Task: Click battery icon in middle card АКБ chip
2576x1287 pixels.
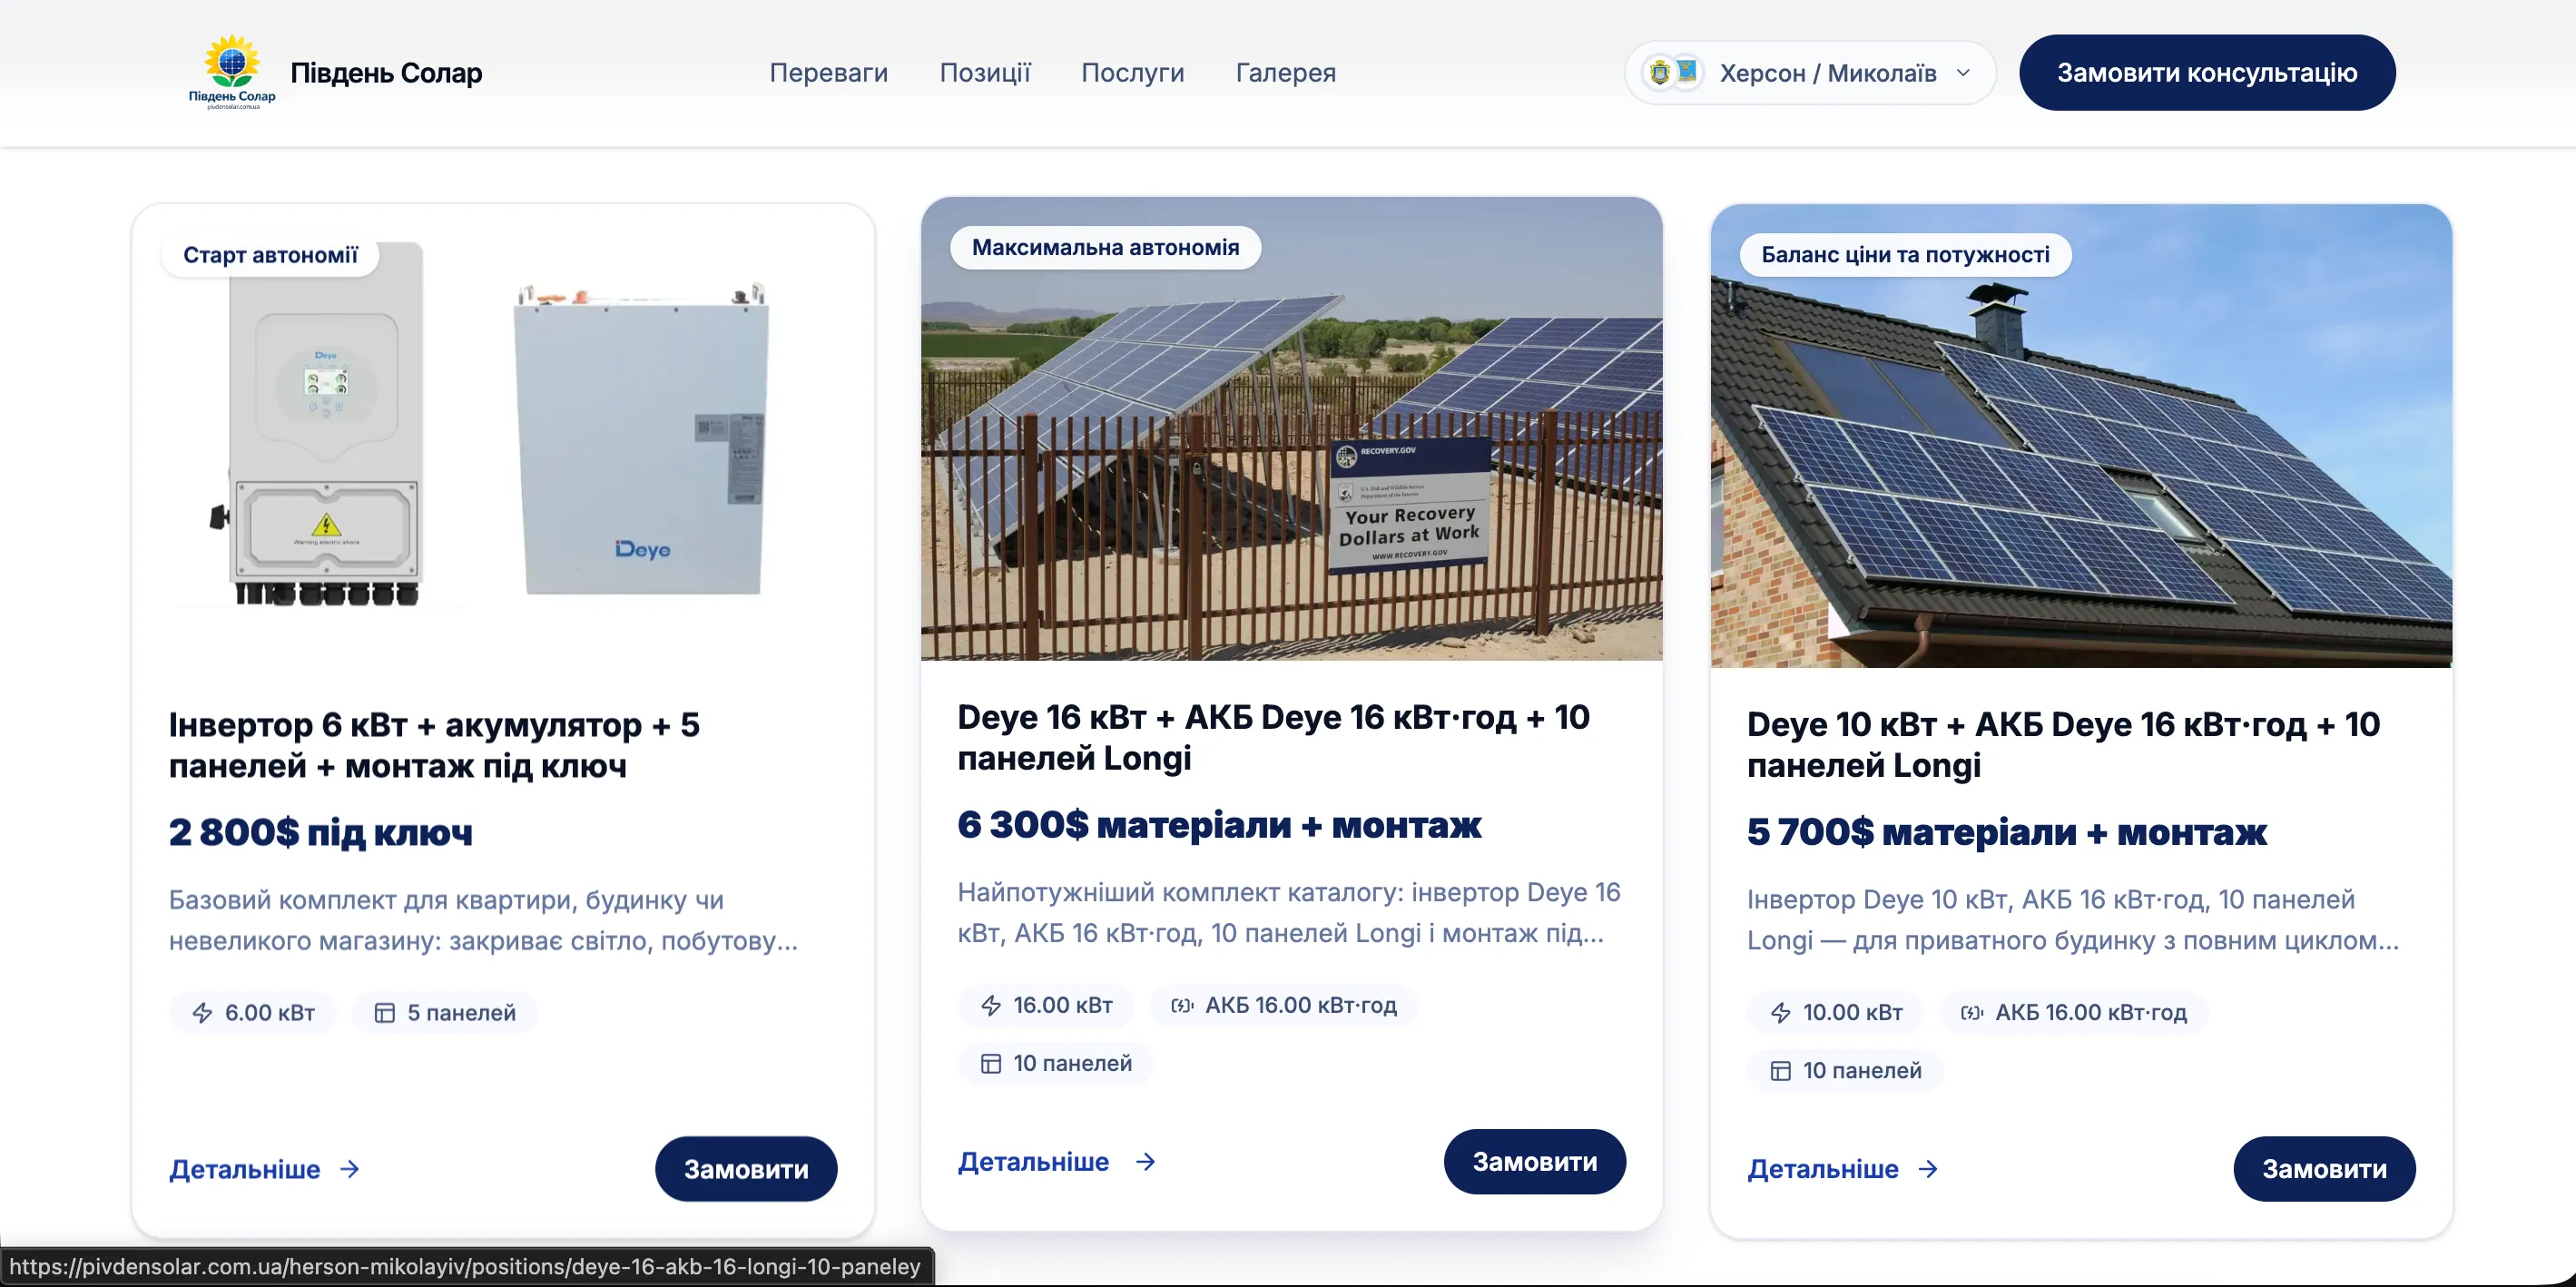Action: [x=1182, y=1005]
